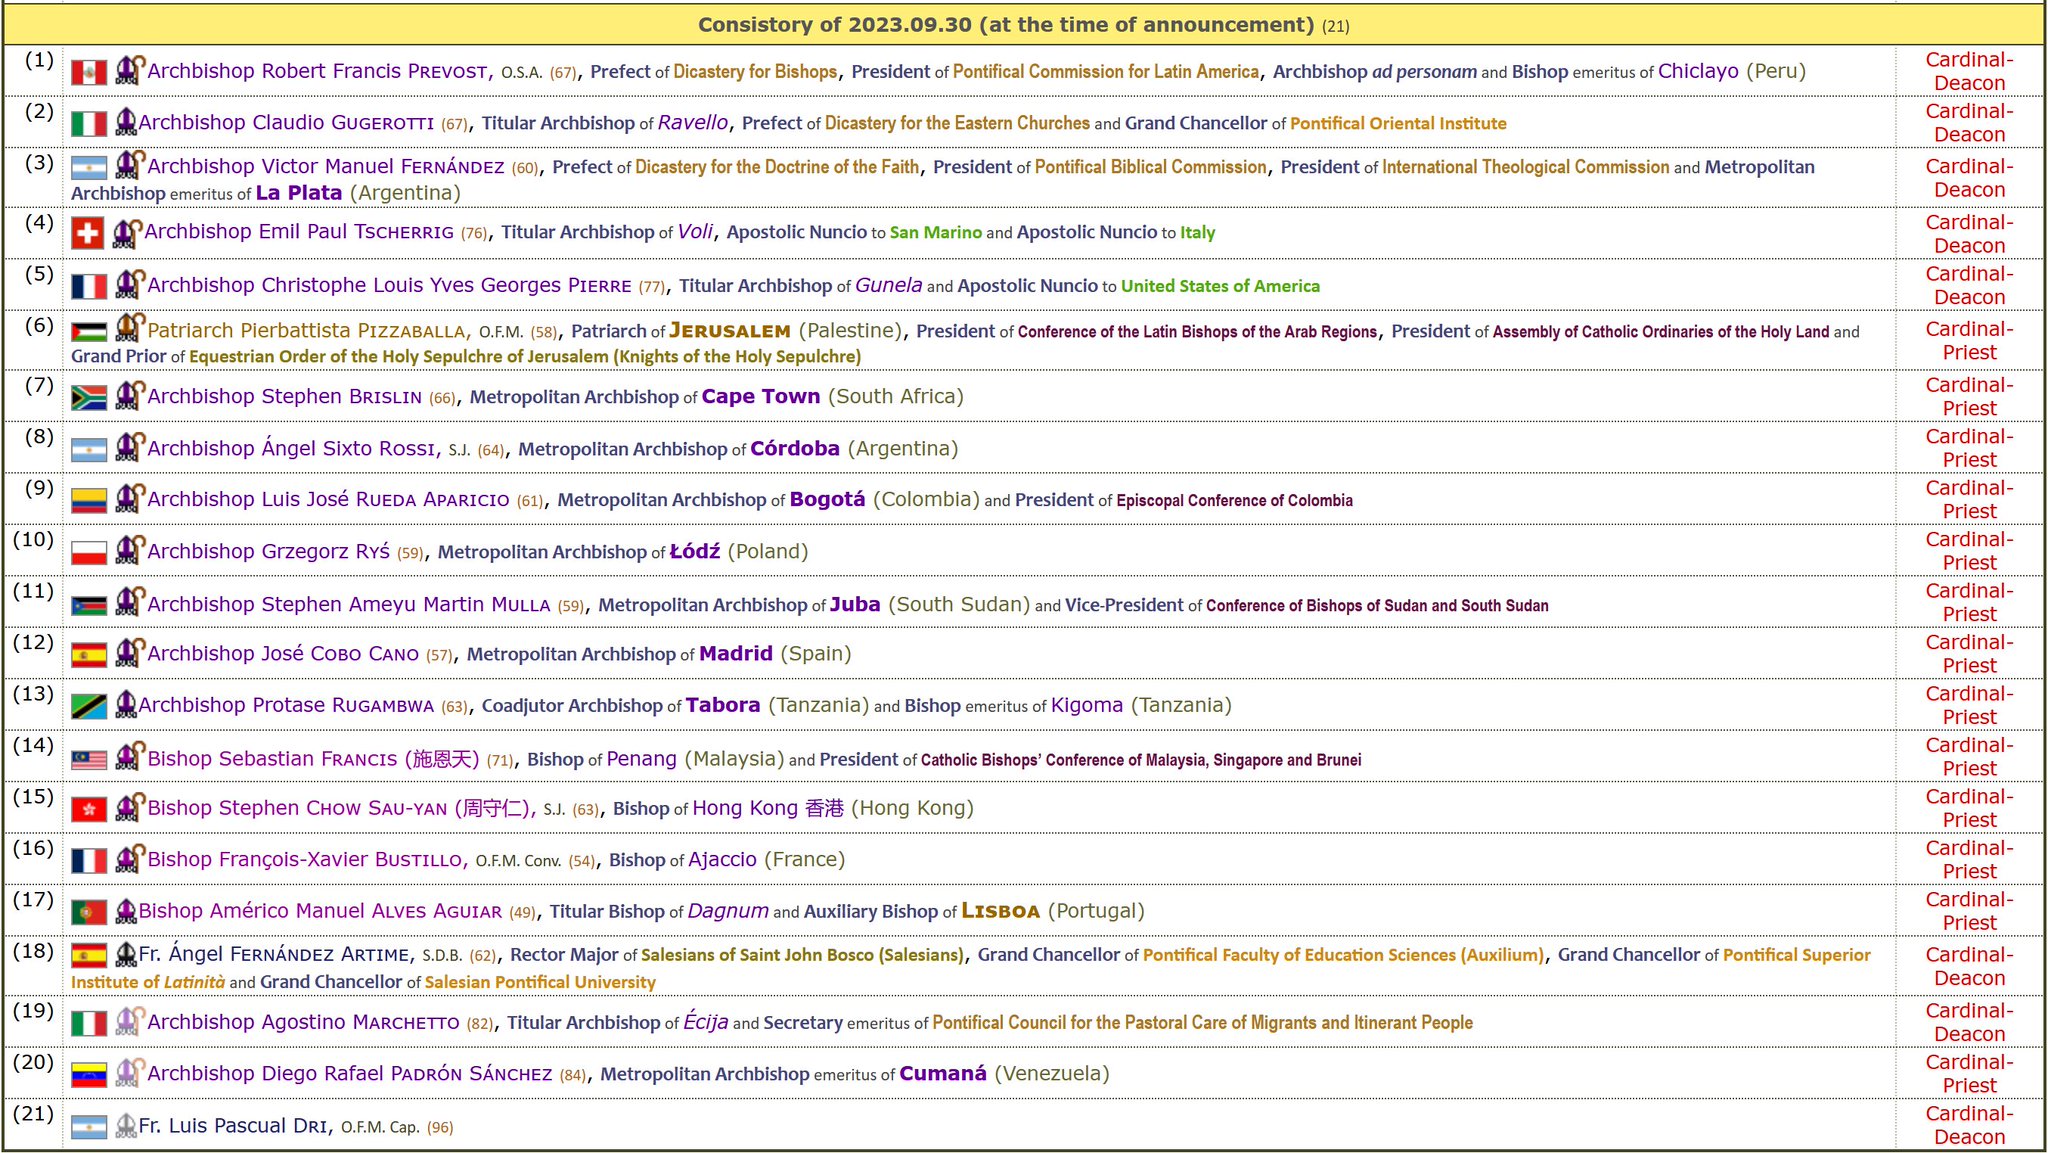
Task: Click the Venezuela flag beside Padrón Sánchez
Action: pos(89,1075)
